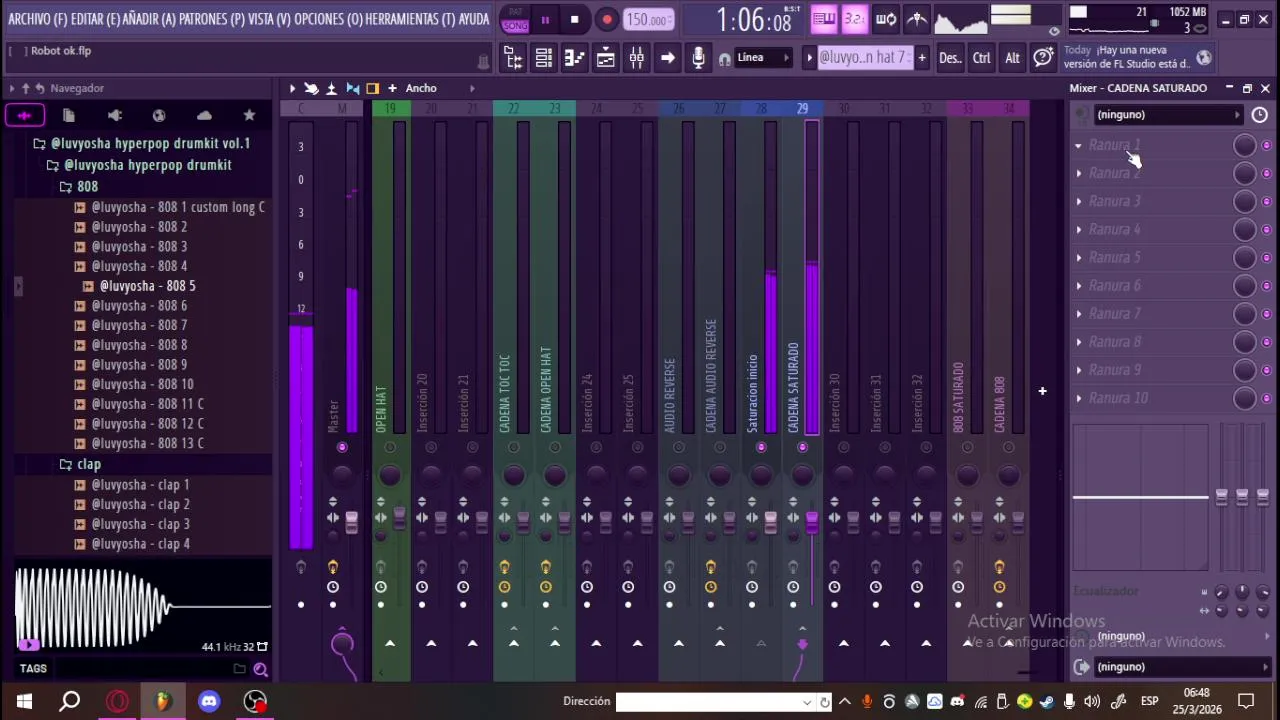Add new pattern with the plus button
Image resolution: width=1280 pixels, height=720 pixels.
click(x=921, y=58)
